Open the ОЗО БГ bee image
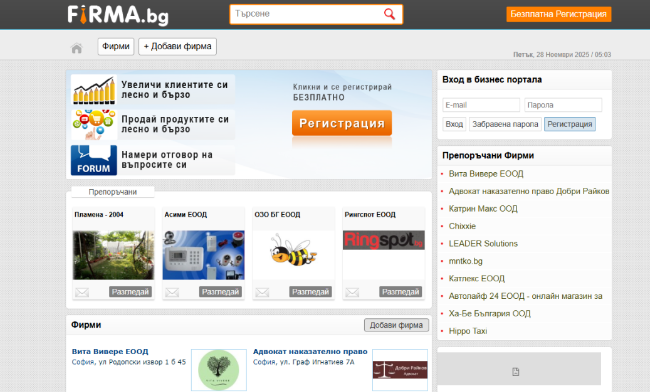 [293, 250]
